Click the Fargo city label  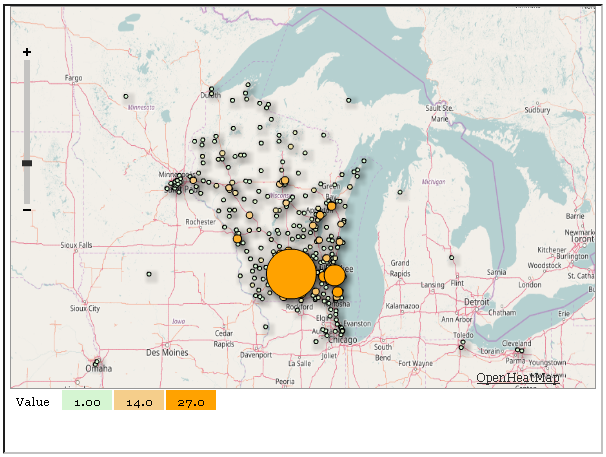(x=73, y=78)
